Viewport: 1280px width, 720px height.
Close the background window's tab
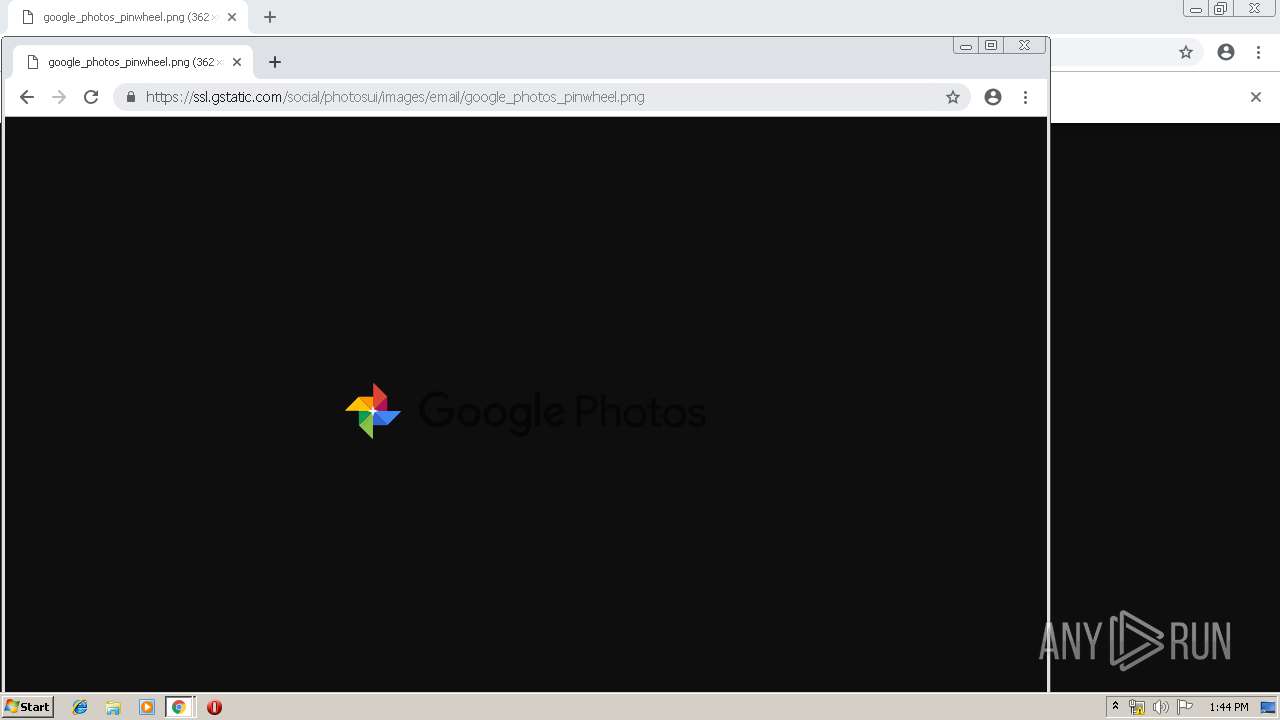232,17
